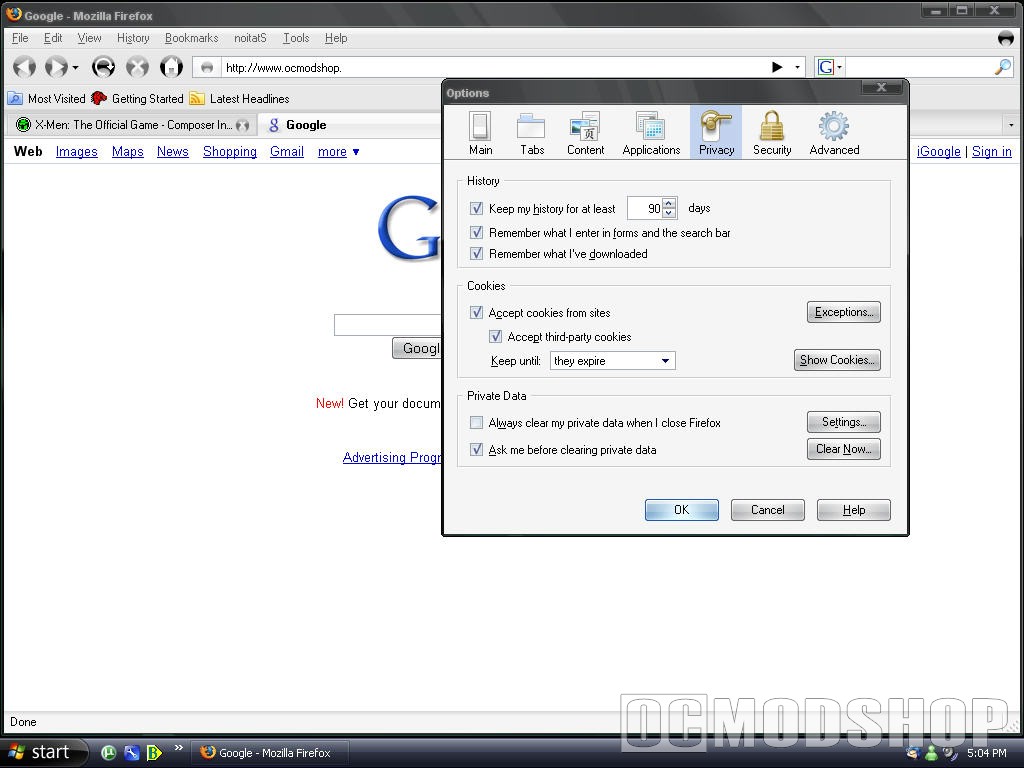This screenshot has width=1024, height=768.
Task: Toggle Accept cookies from sites
Action: (477, 312)
